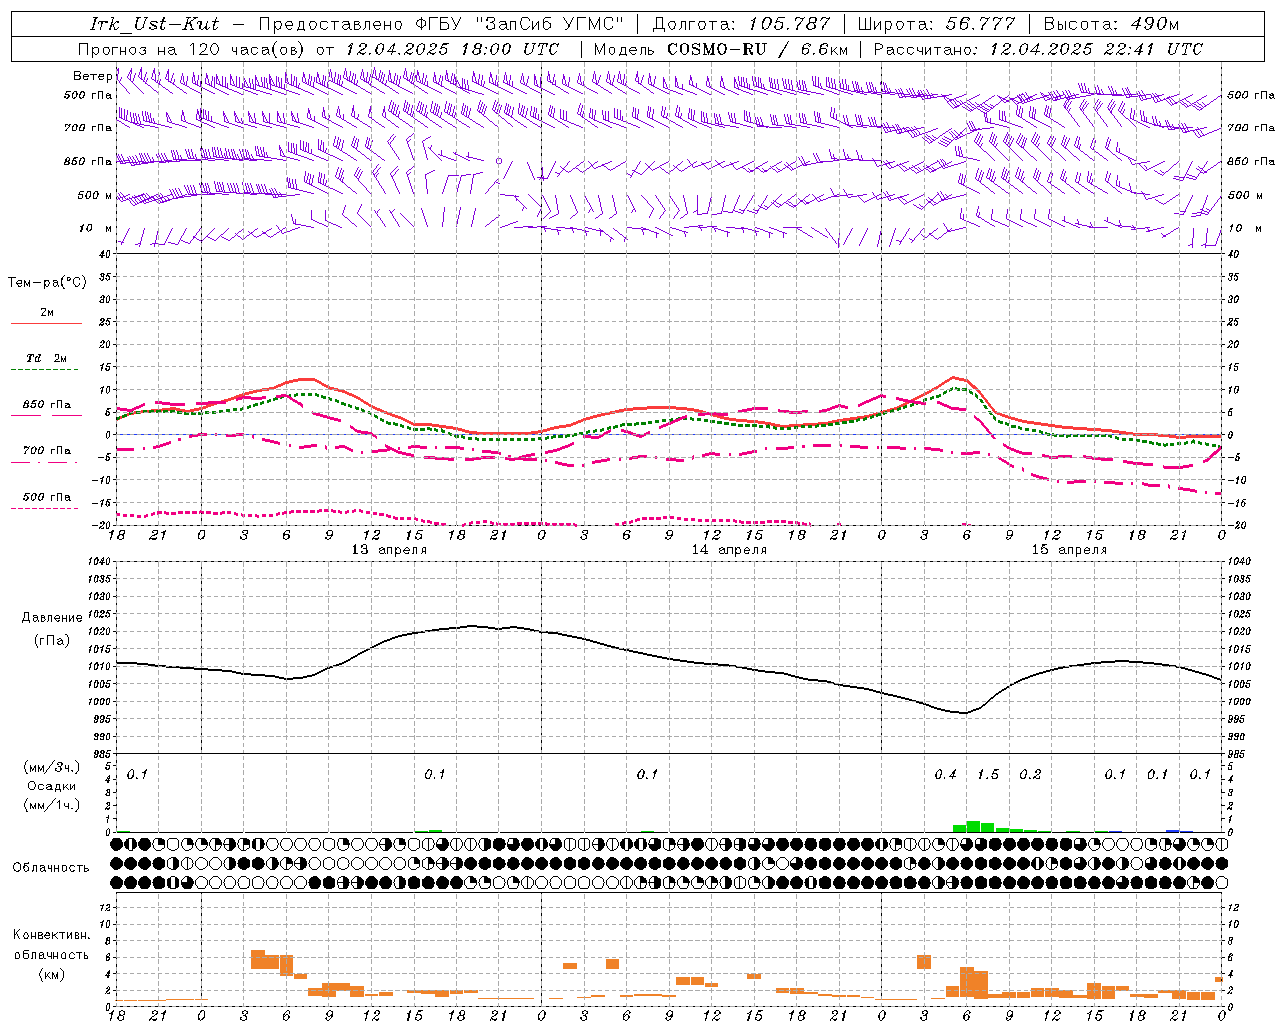Click the Тем-ра(°C) temperature label
This screenshot has width=1280, height=1024.
pyautogui.click(x=47, y=283)
